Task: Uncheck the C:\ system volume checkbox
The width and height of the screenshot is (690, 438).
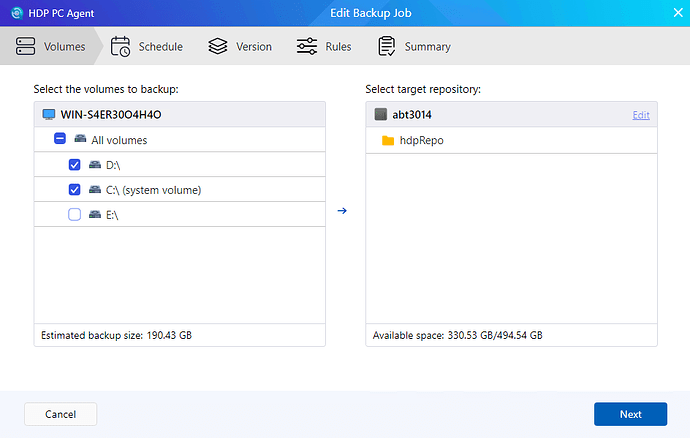Action: pyautogui.click(x=74, y=190)
